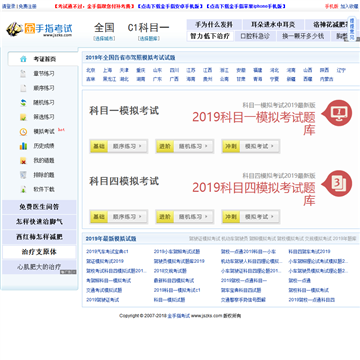This screenshot has height=360, width=360.
Task: Start 冲刺 模拟考试 under 科目一模拟考试
Action: (251, 146)
